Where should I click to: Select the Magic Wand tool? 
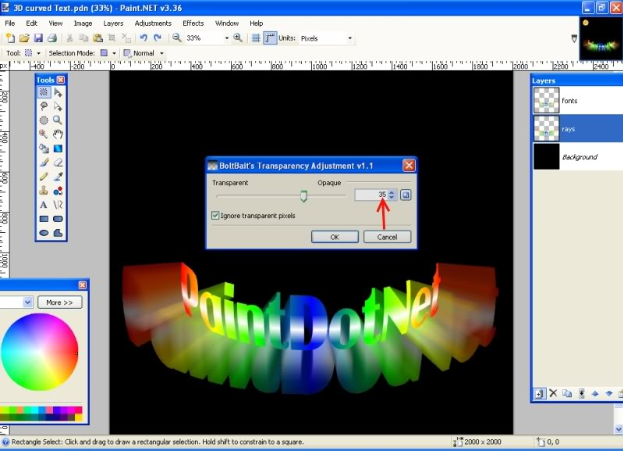(44, 134)
